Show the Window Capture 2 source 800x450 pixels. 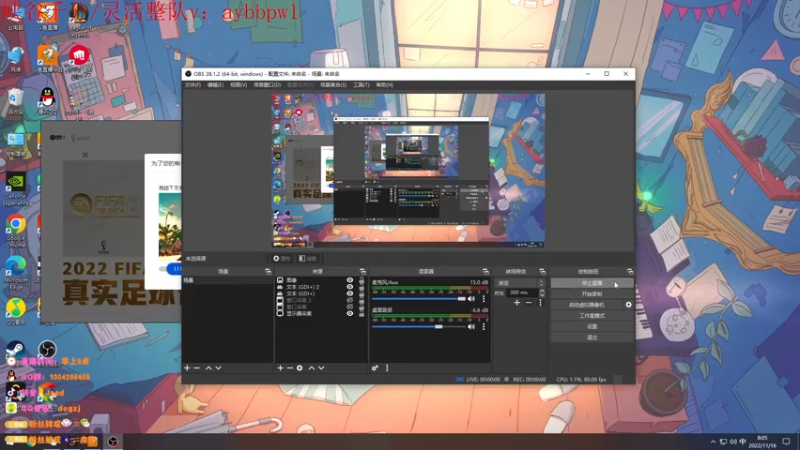pyautogui.click(x=349, y=300)
